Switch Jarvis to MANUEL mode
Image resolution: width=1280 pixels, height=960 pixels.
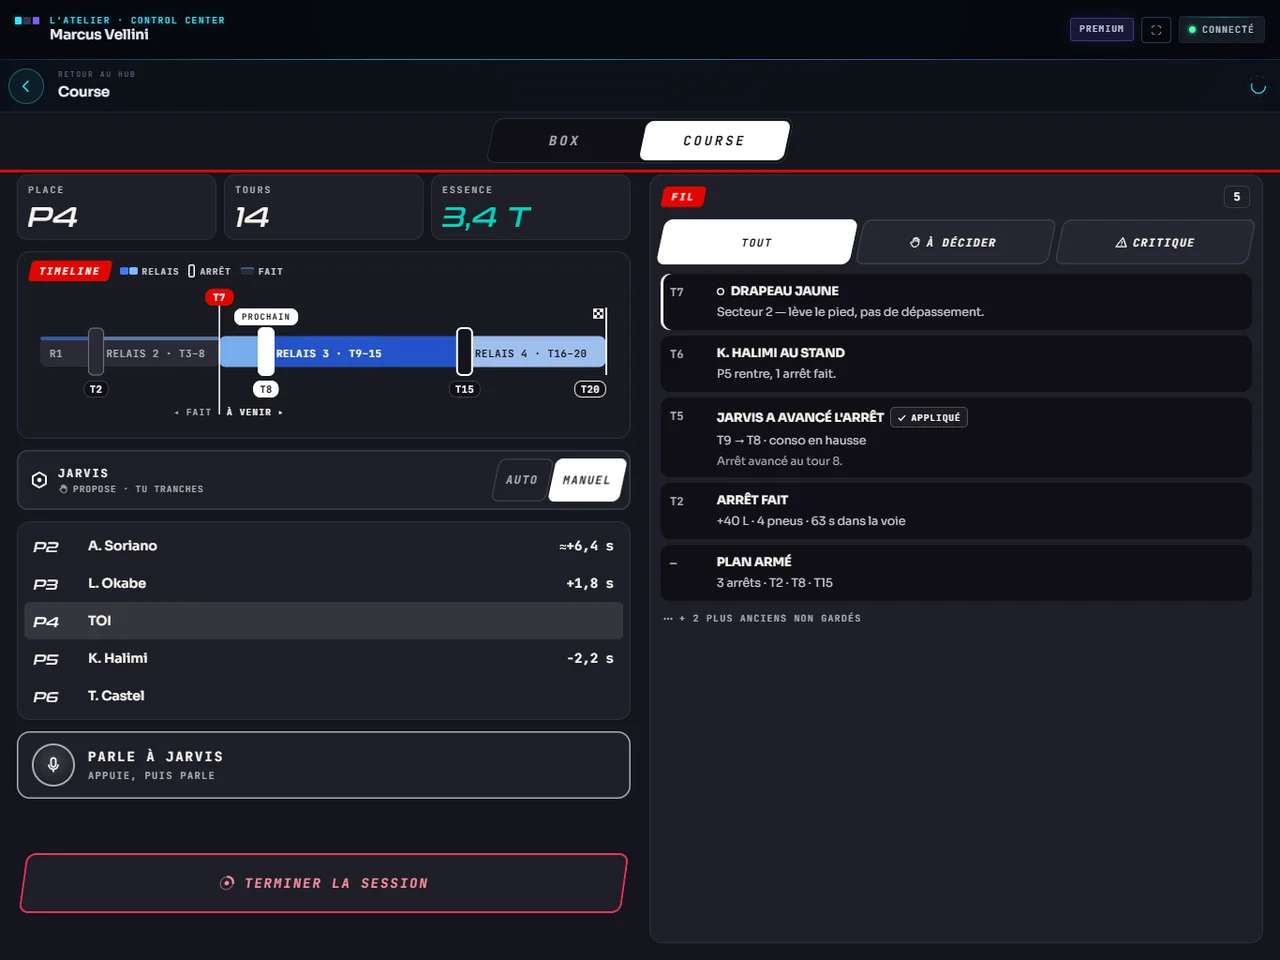click(587, 480)
